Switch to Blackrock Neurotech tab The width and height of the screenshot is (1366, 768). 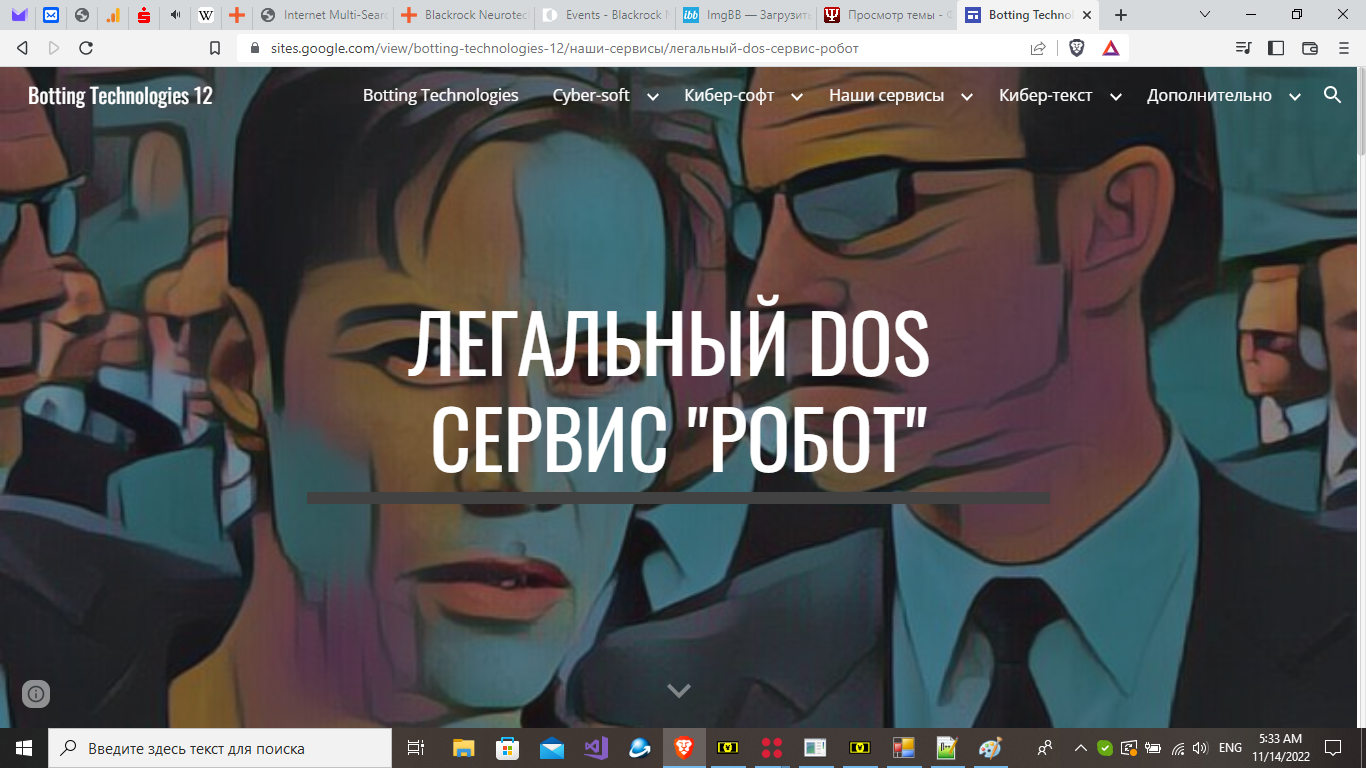pyautogui.click(x=463, y=15)
